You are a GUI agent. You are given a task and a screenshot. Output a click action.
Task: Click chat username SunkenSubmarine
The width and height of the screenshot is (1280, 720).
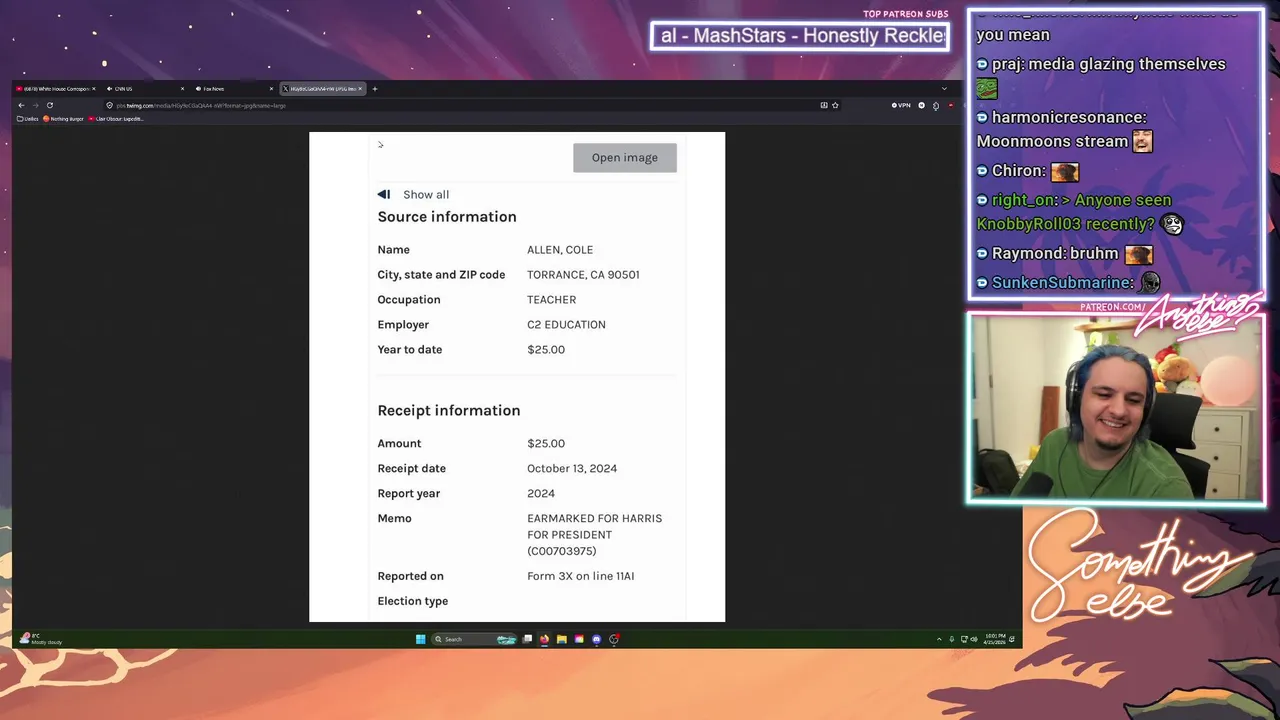point(1063,283)
